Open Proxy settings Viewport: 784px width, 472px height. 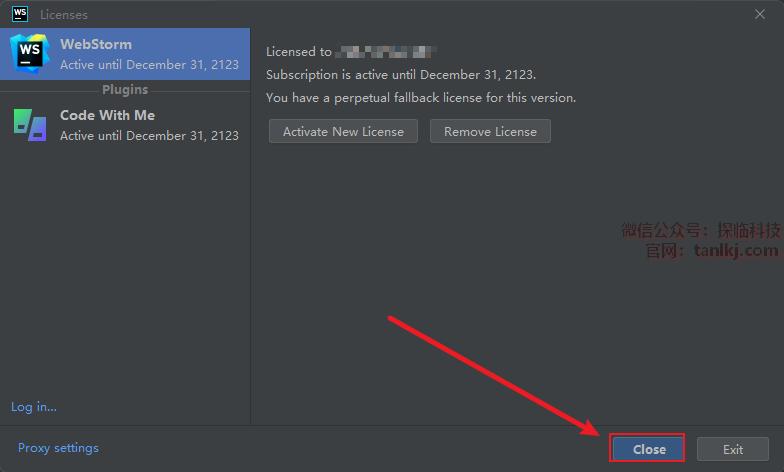coord(58,448)
